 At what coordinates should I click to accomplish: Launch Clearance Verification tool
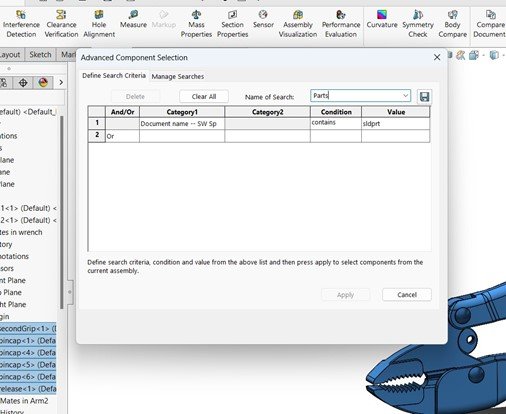[61, 24]
